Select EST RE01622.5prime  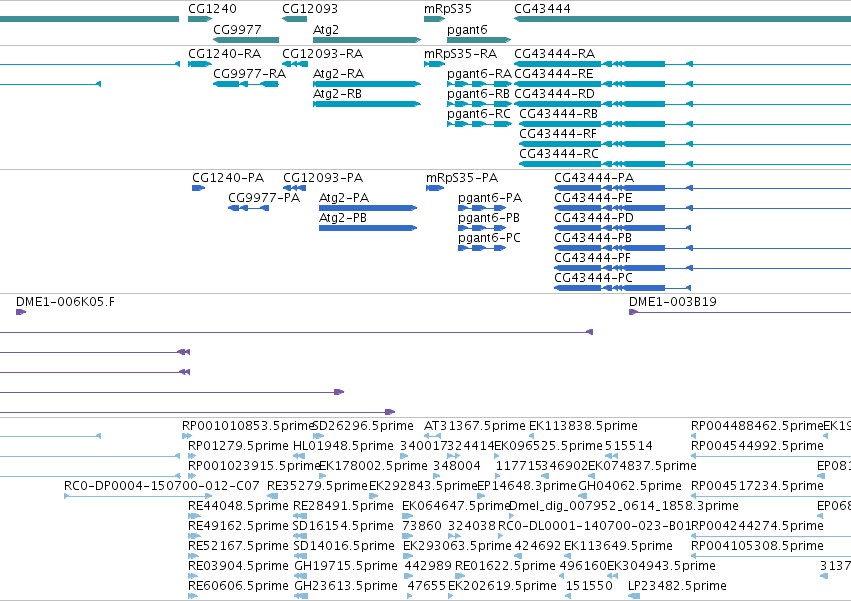[460, 576]
